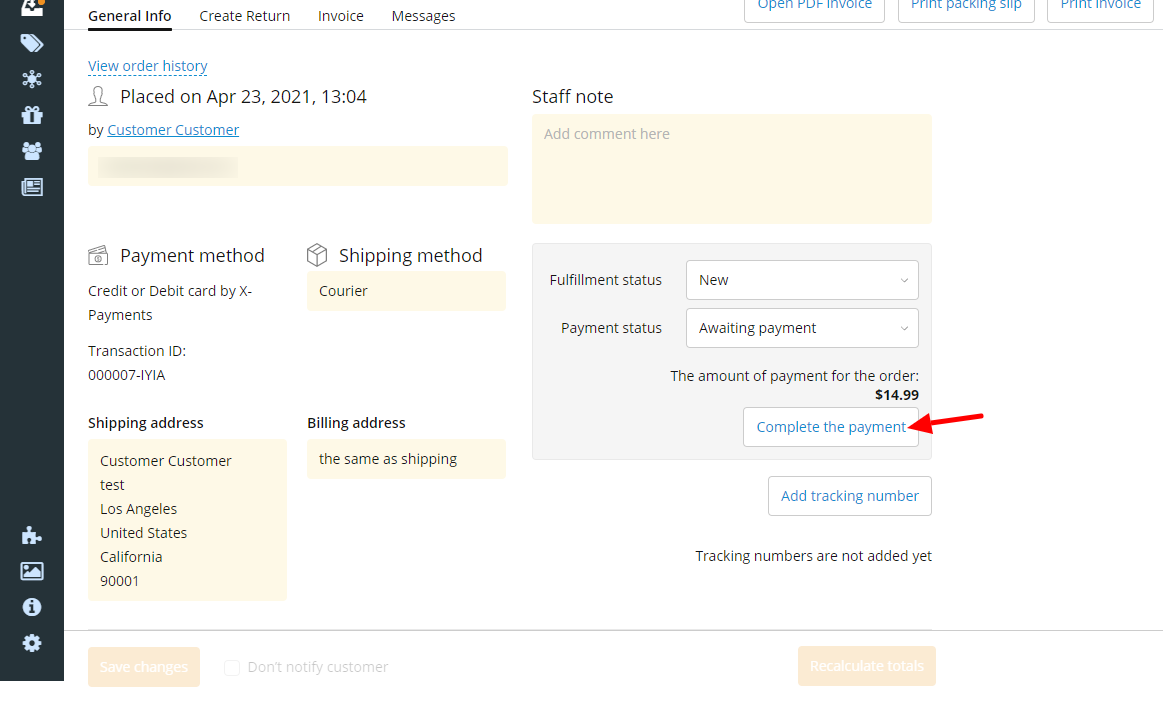This screenshot has width=1163, height=702.
Task: Open the info circle icon in the sidebar
Action: (31, 607)
